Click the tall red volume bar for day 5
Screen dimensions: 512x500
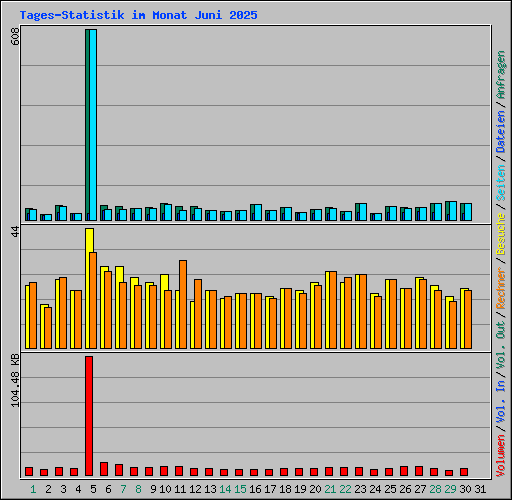click(x=89, y=416)
